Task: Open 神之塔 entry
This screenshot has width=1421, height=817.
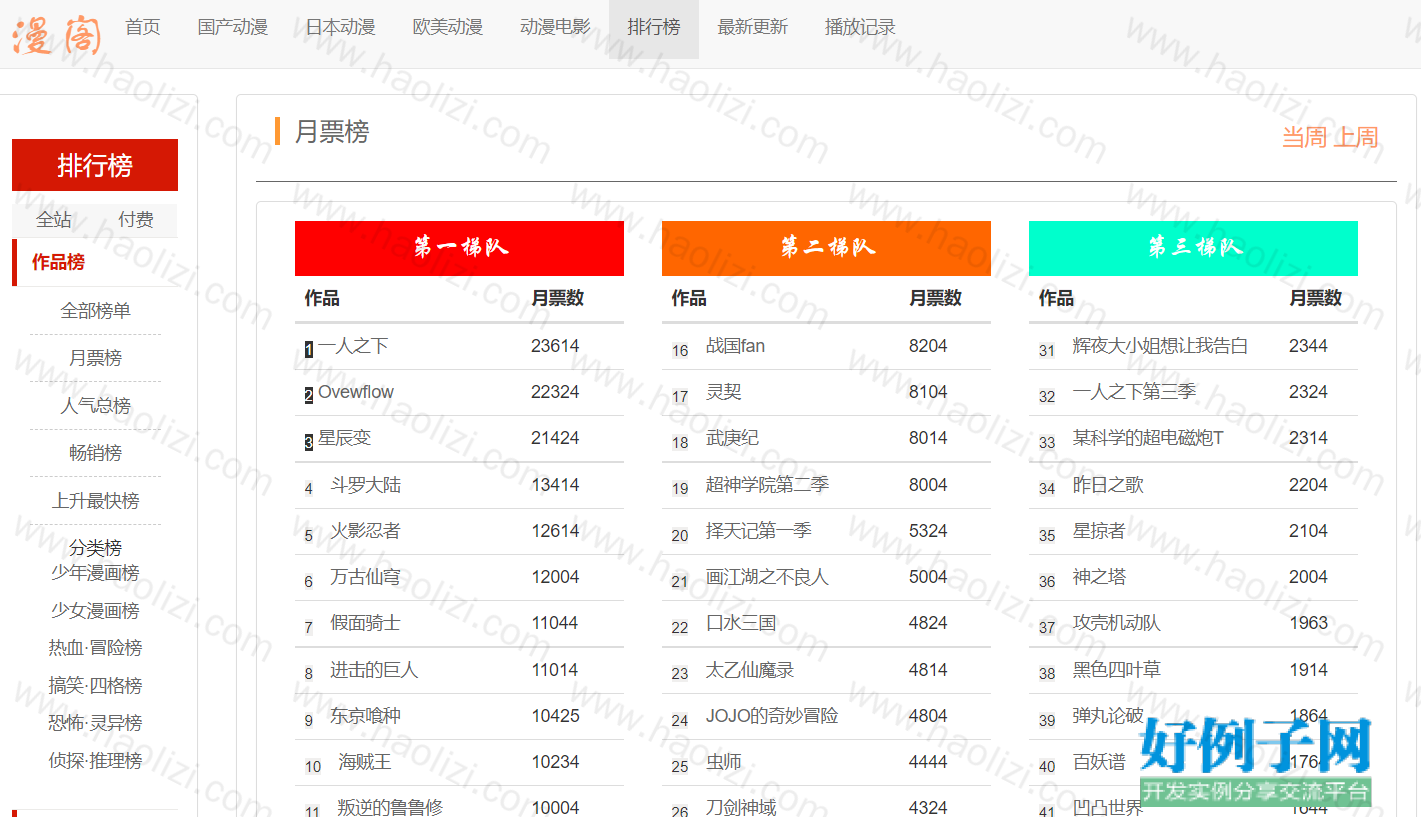Action: (1099, 577)
